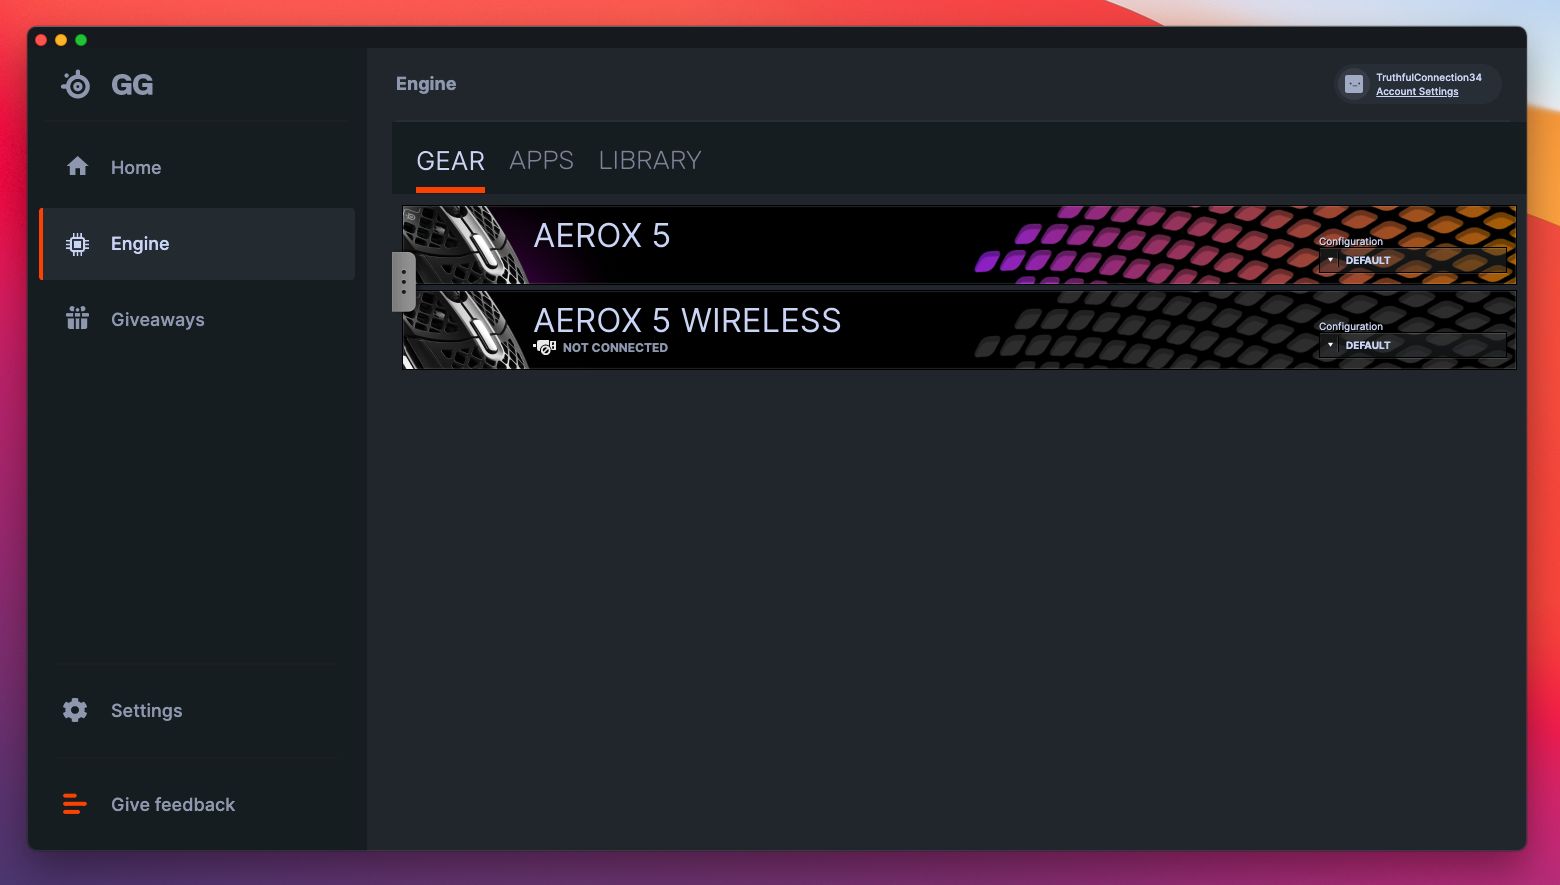The width and height of the screenshot is (1560, 885).
Task: Open Account Settings link
Action: tap(1417, 92)
